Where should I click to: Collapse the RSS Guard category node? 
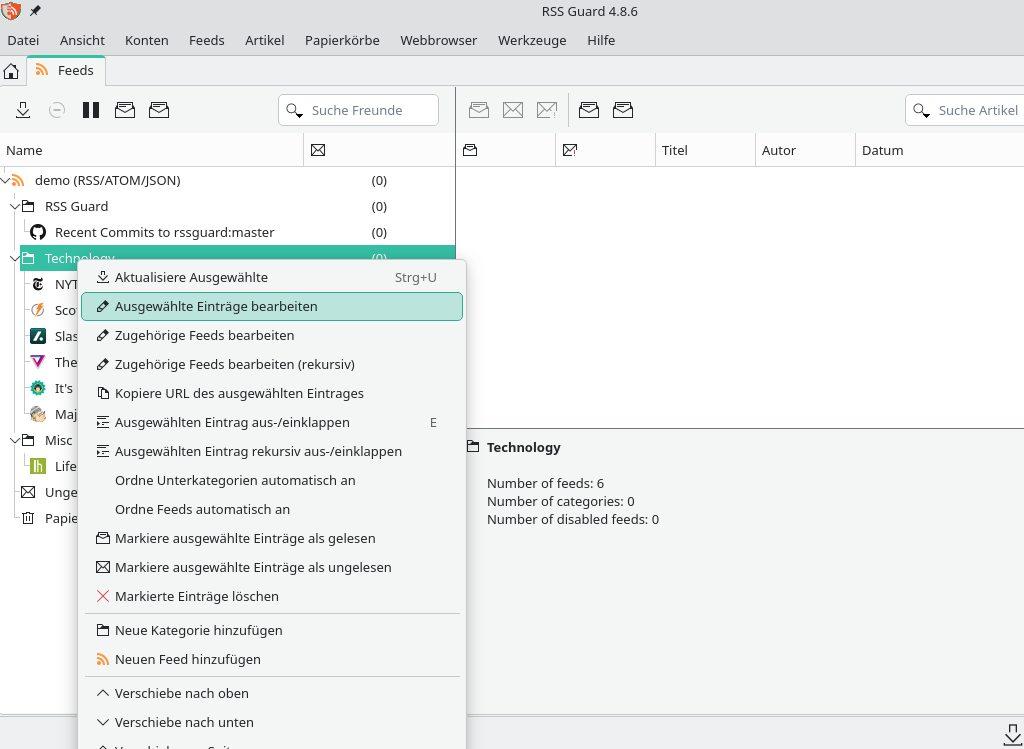(14, 206)
